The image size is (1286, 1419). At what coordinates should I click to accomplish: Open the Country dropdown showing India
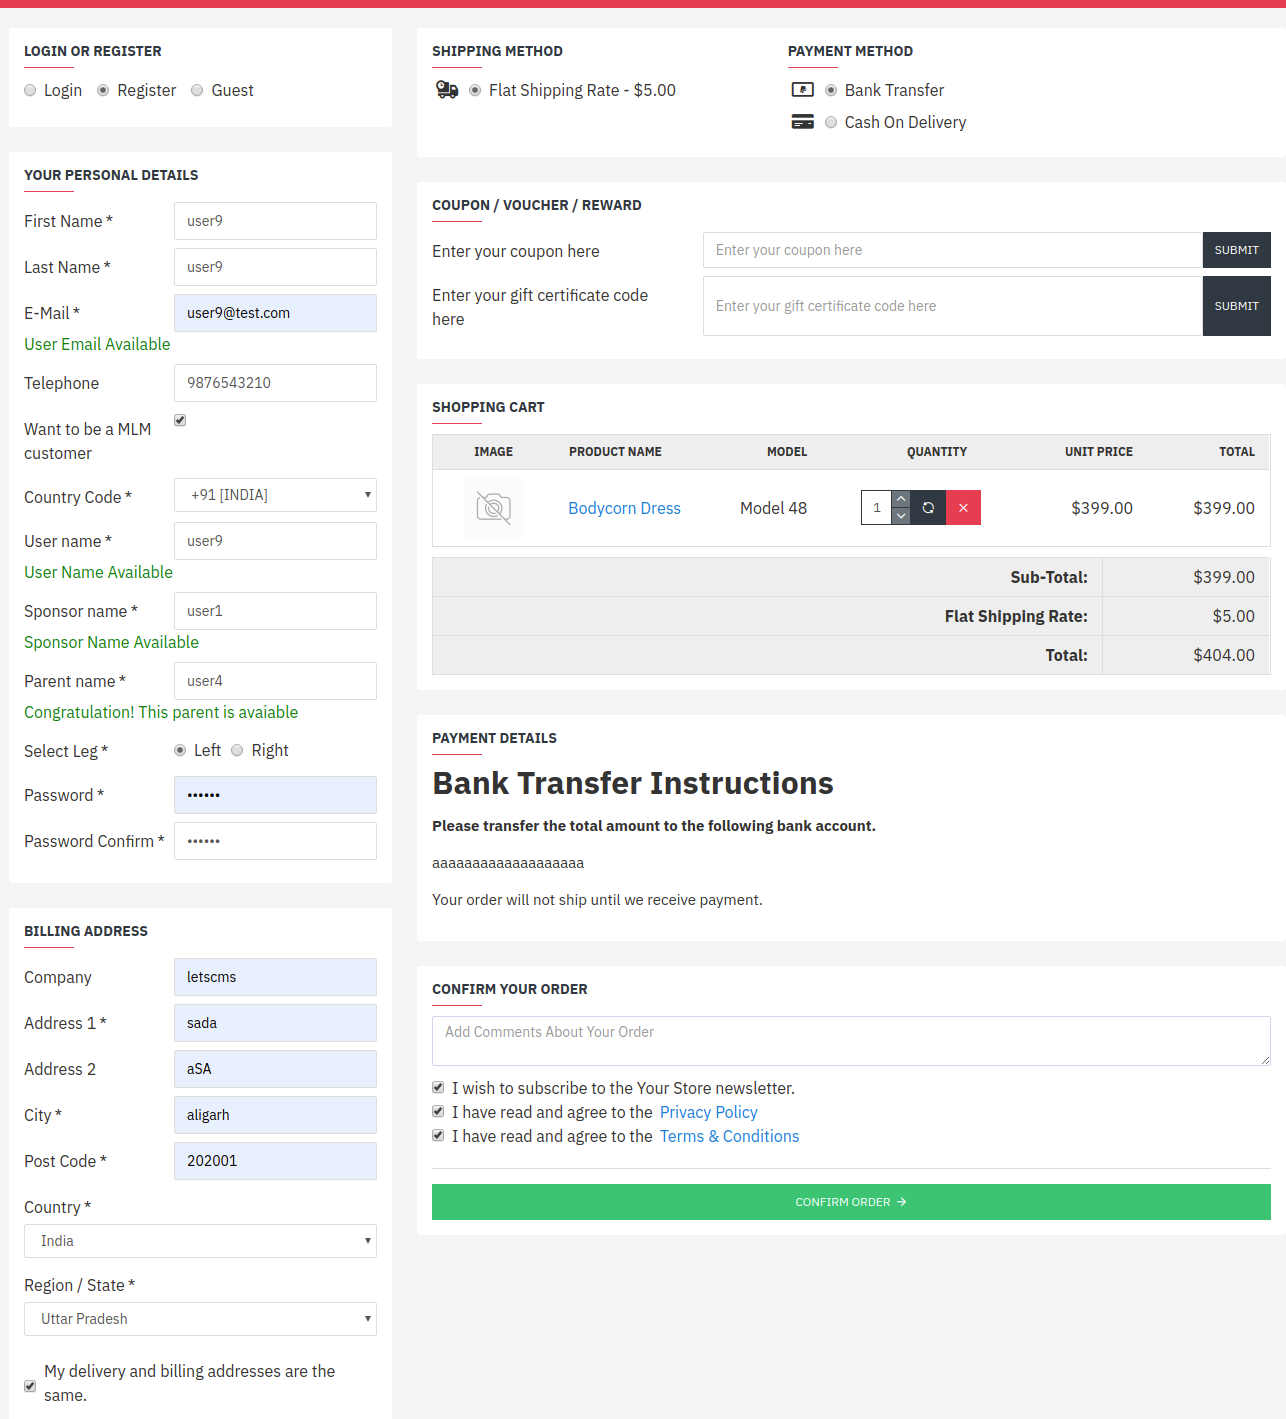(200, 1241)
